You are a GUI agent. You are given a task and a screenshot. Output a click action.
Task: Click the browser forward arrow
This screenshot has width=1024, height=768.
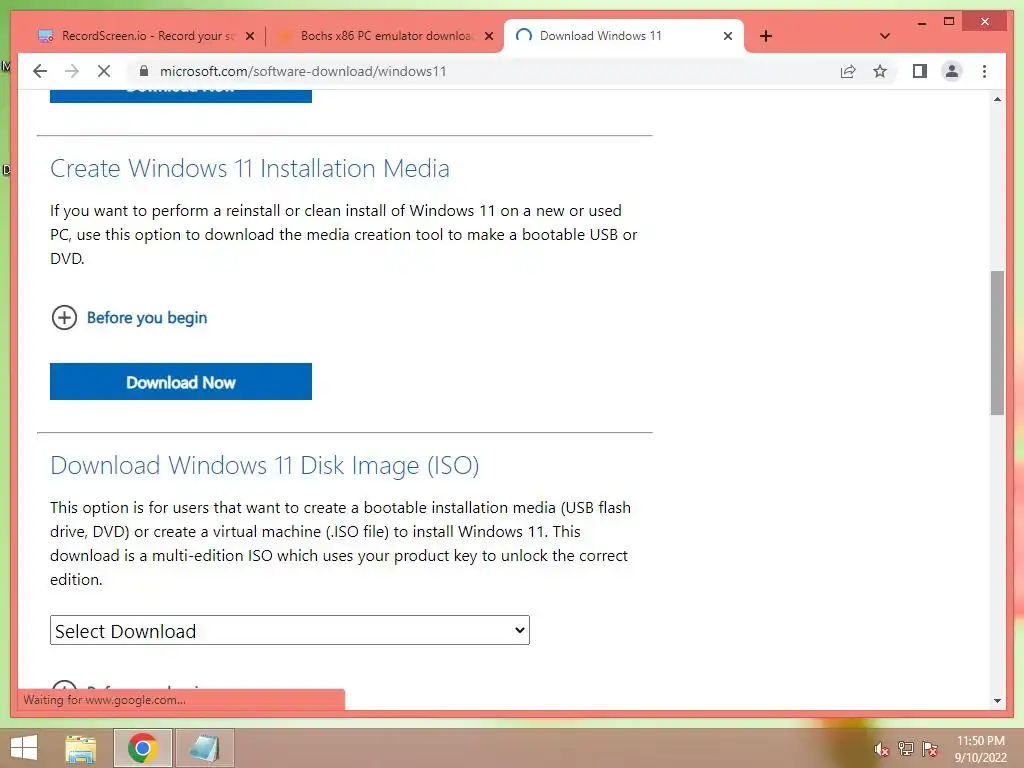pos(72,71)
